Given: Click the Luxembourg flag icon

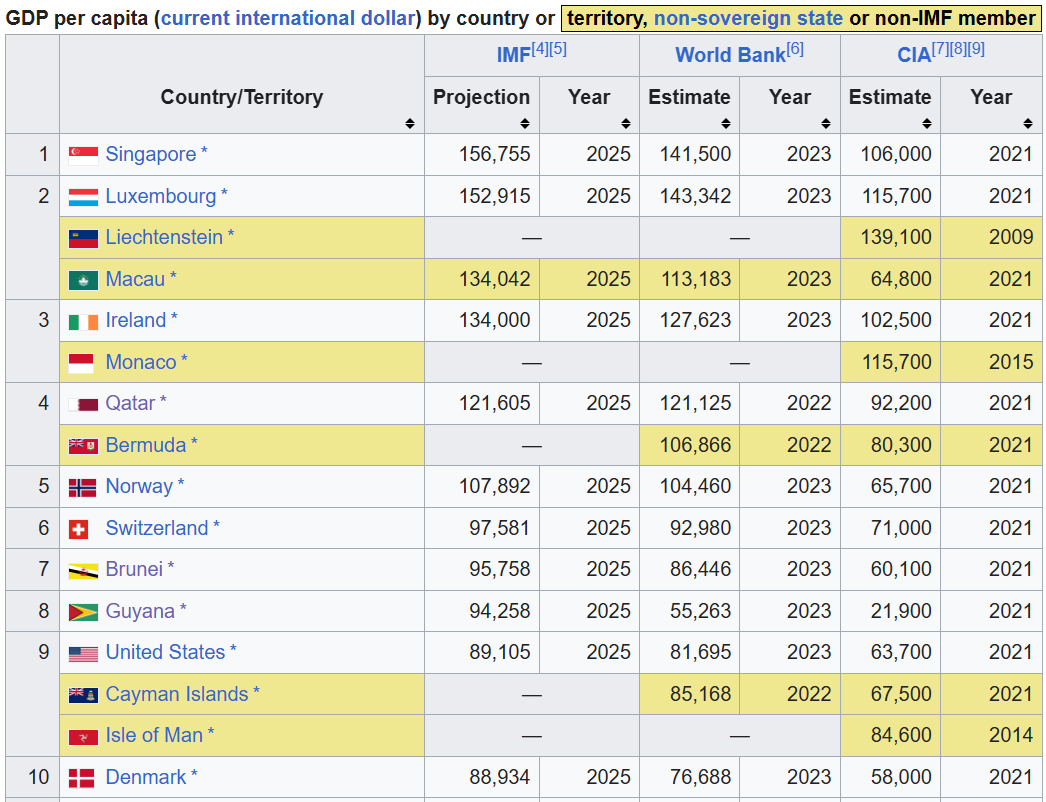Looking at the screenshot, I should pyautogui.click(x=83, y=197).
